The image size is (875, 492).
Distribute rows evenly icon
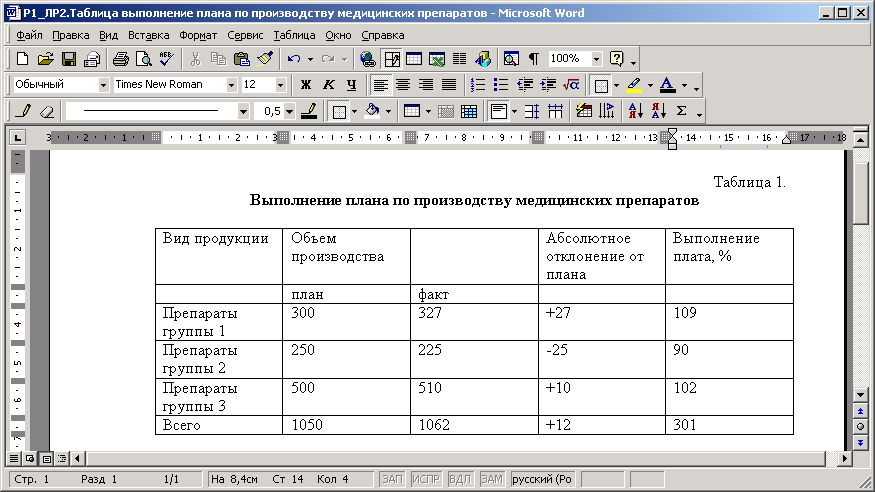[532, 111]
